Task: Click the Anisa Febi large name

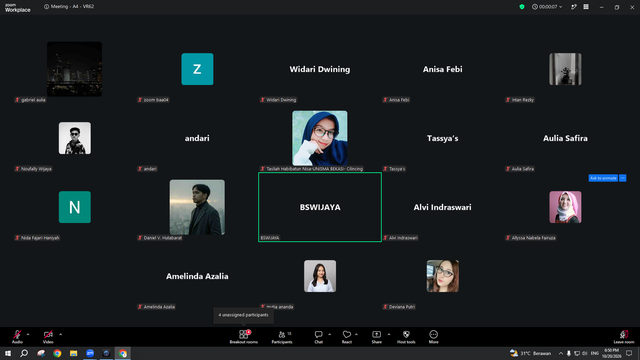Action: 442,69
